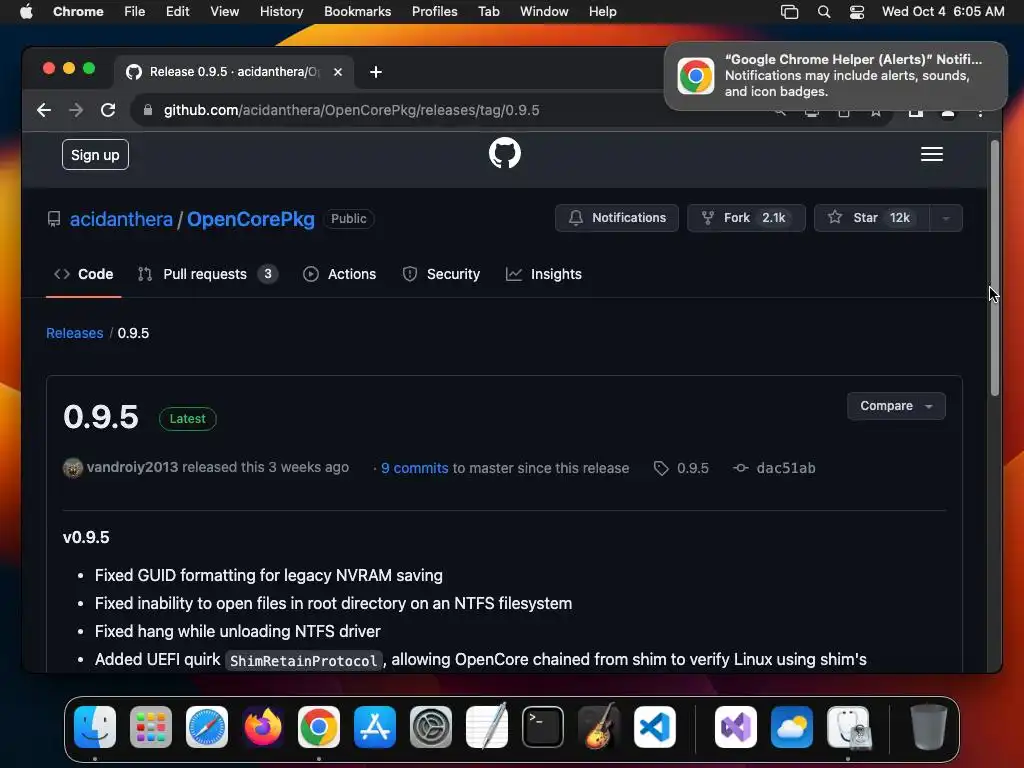Open the Chrome History menu
This screenshot has height=768, width=1024.
pyautogui.click(x=281, y=12)
